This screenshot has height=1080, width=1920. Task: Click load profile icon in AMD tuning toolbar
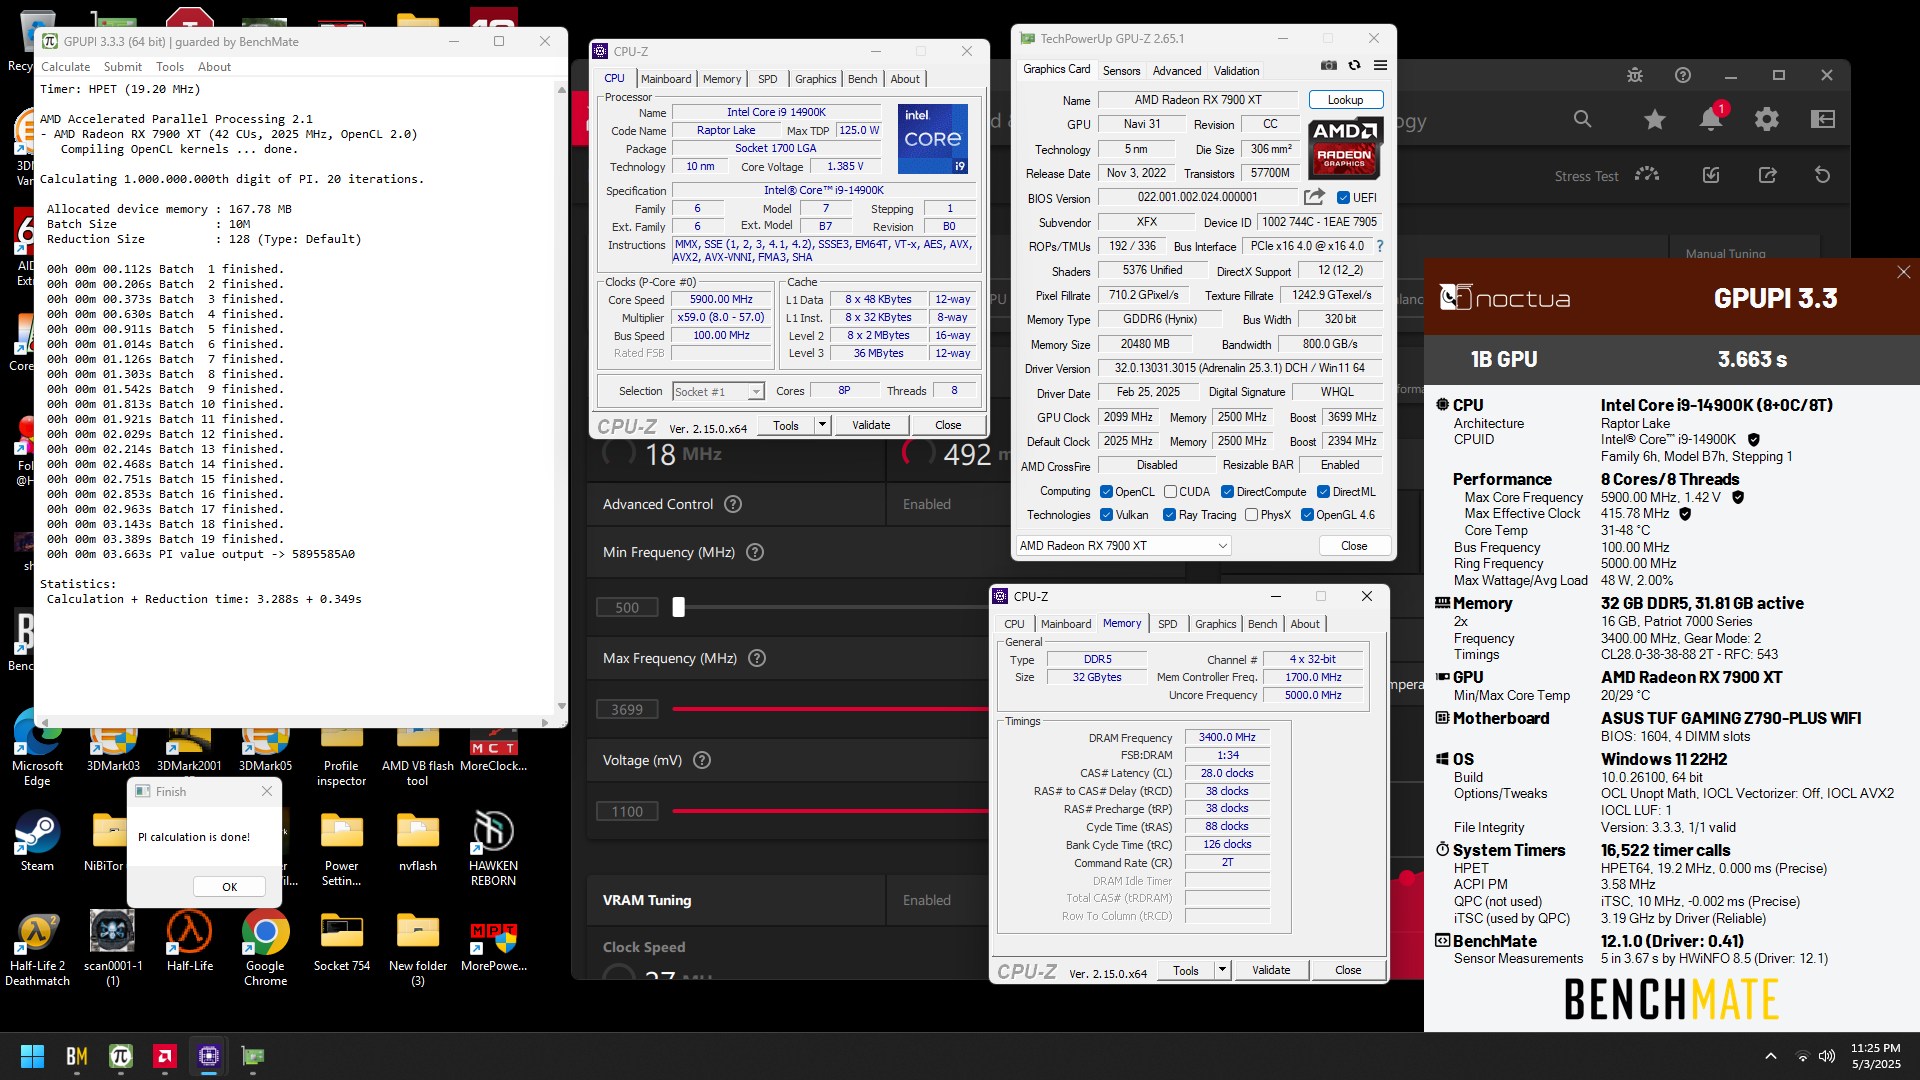tap(1711, 175)
